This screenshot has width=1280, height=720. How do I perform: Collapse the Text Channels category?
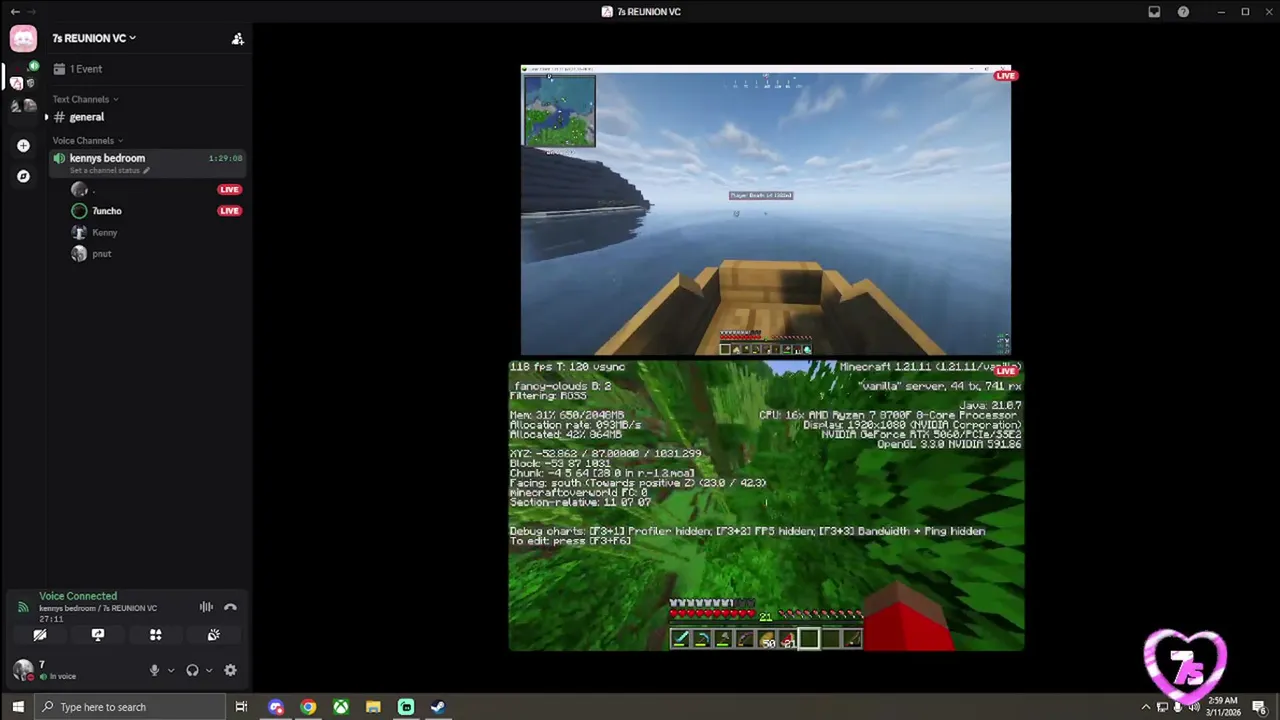tap(85, 99)
